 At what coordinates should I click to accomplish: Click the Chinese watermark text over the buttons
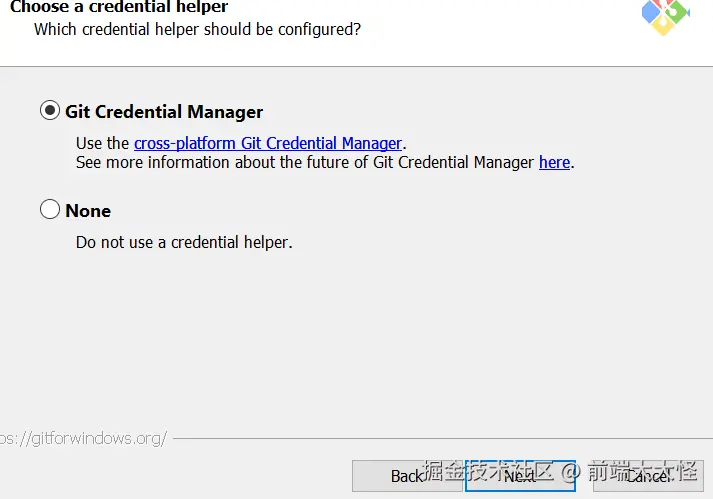(x=560, y=470)
